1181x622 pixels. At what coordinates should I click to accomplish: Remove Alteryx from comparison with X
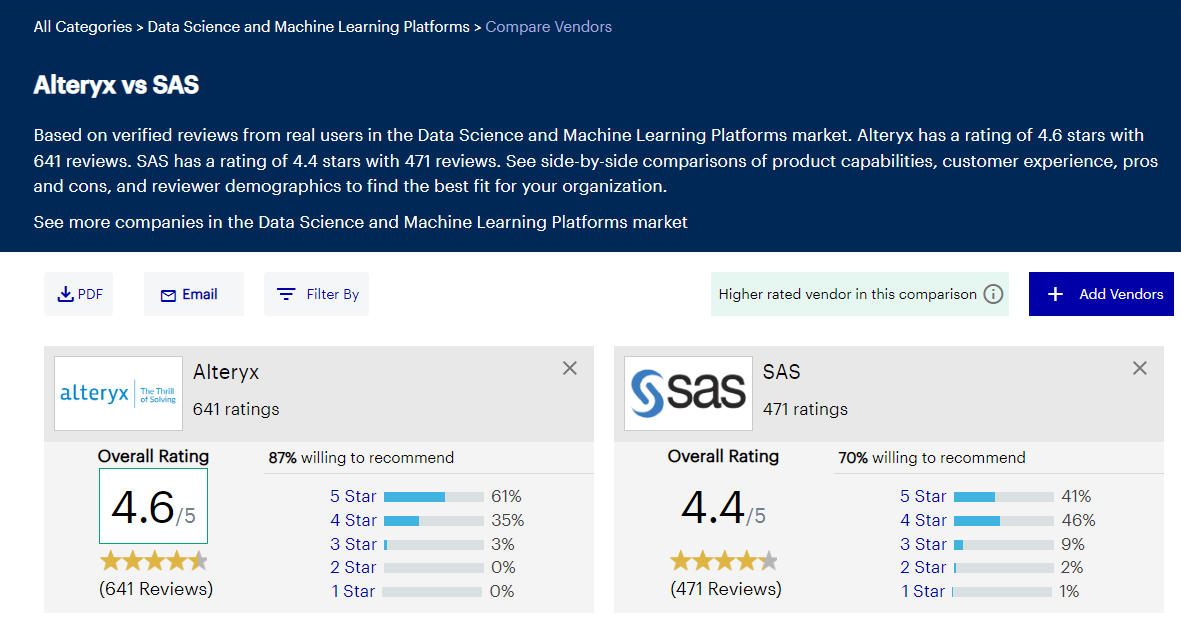(x=569, y=368)
